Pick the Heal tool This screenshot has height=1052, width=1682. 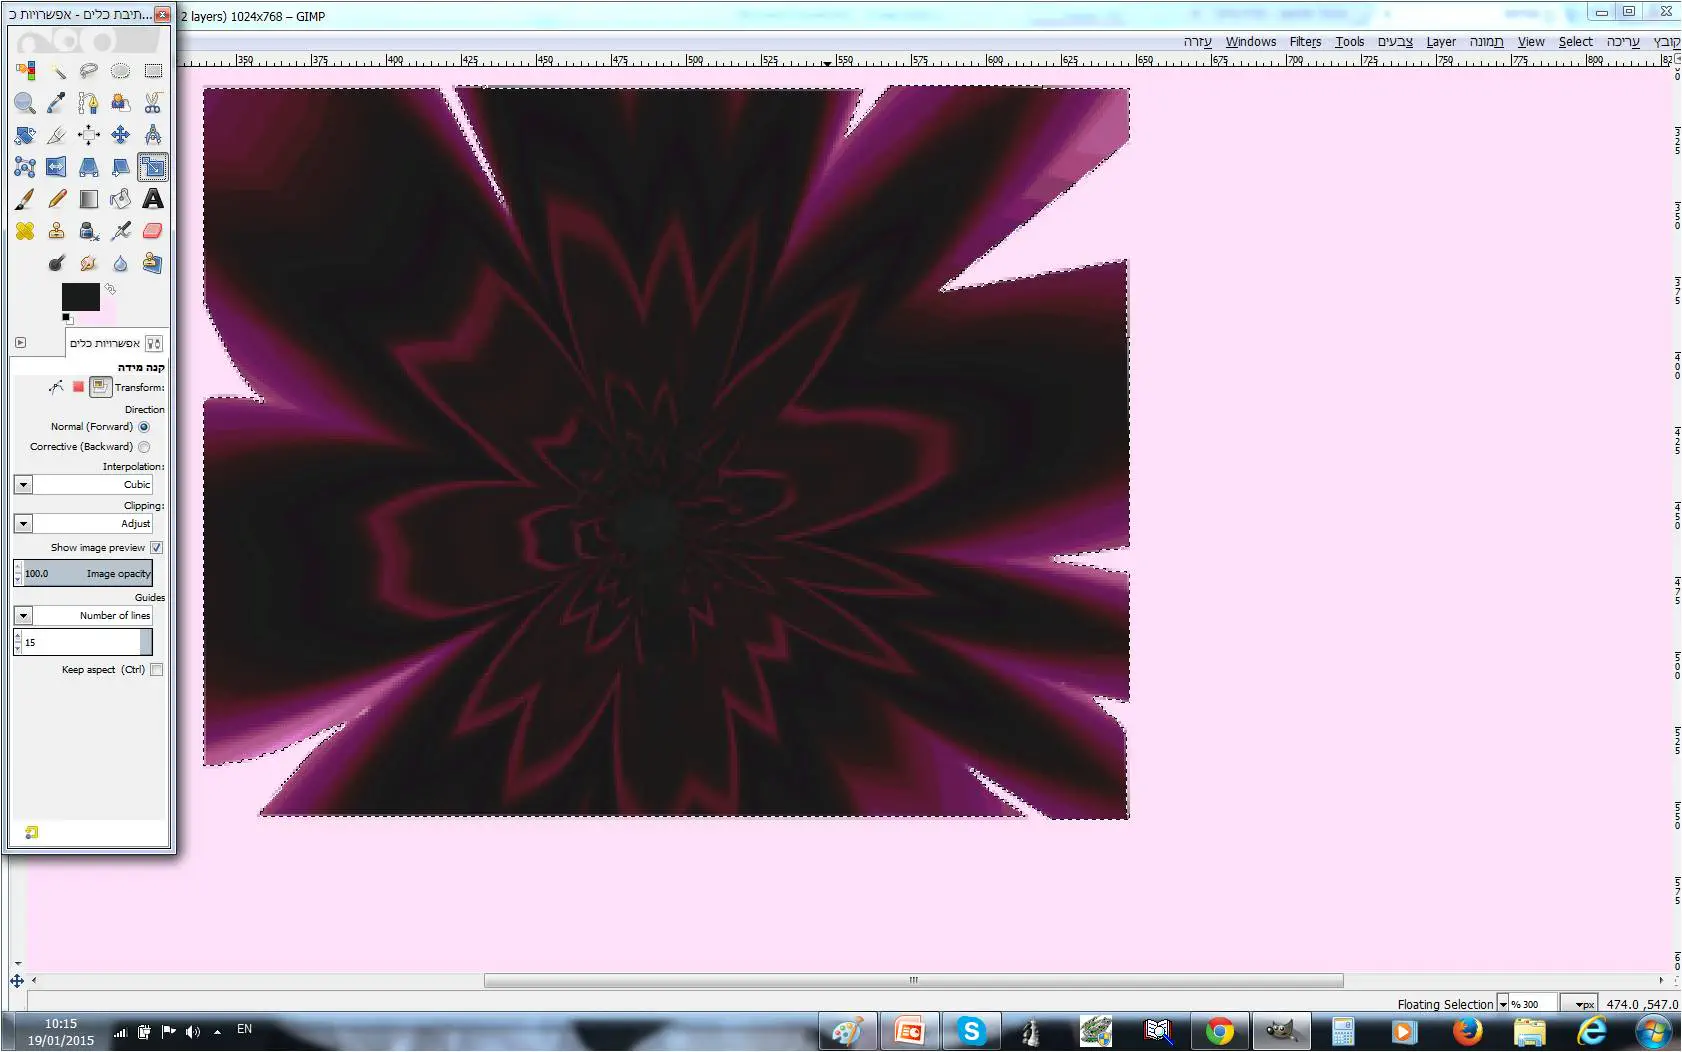pos(25,231)
